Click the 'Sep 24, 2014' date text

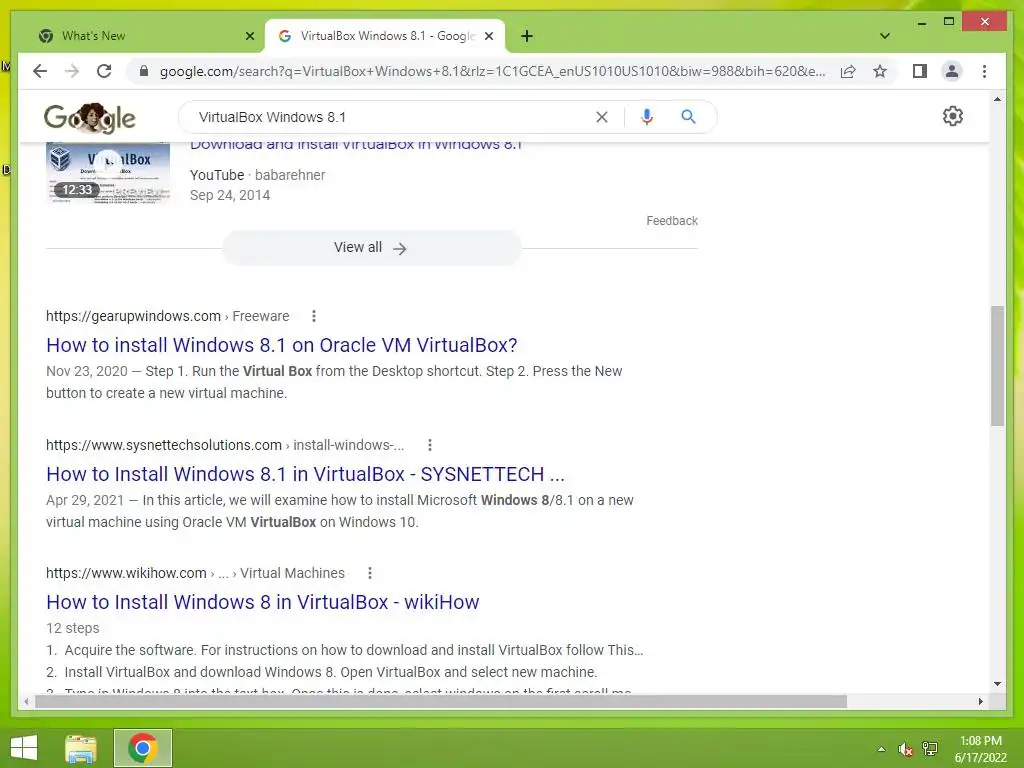click(230, 195)
